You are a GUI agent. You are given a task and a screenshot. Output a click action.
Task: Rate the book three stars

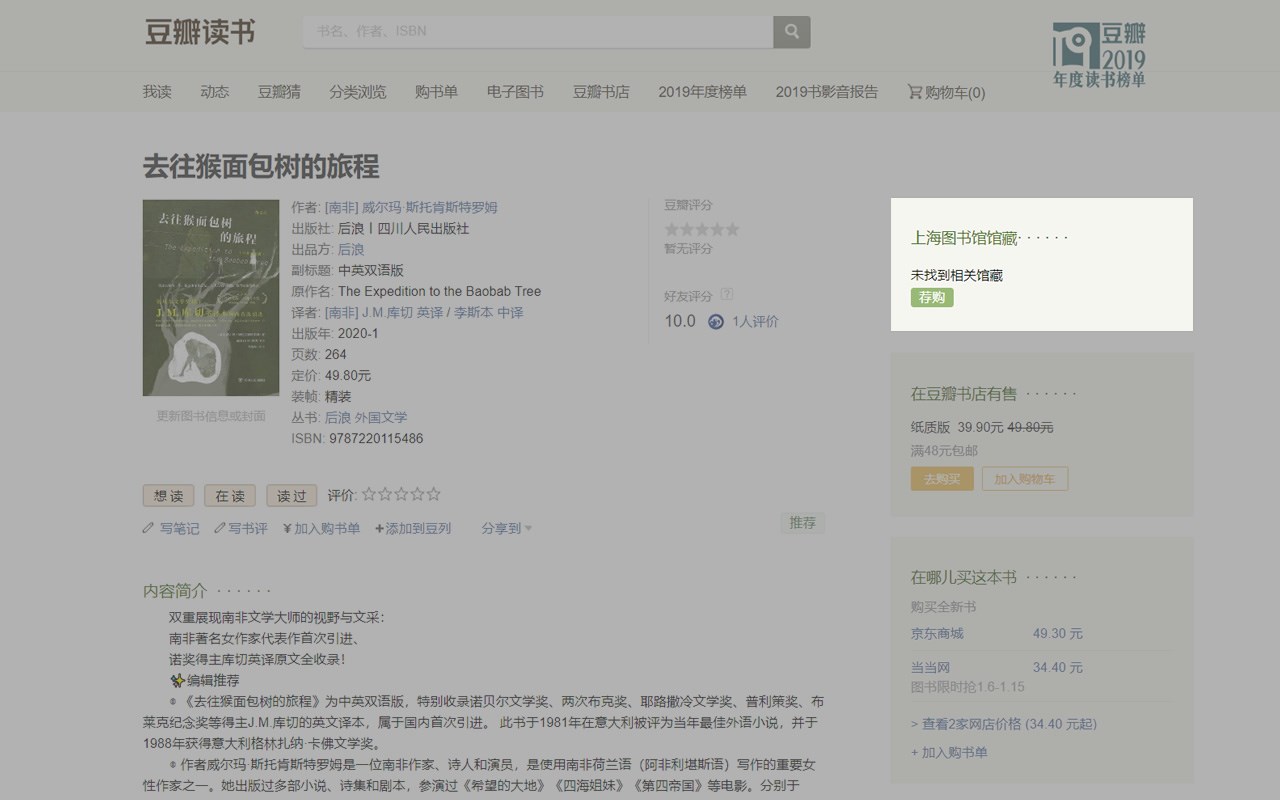401,494
